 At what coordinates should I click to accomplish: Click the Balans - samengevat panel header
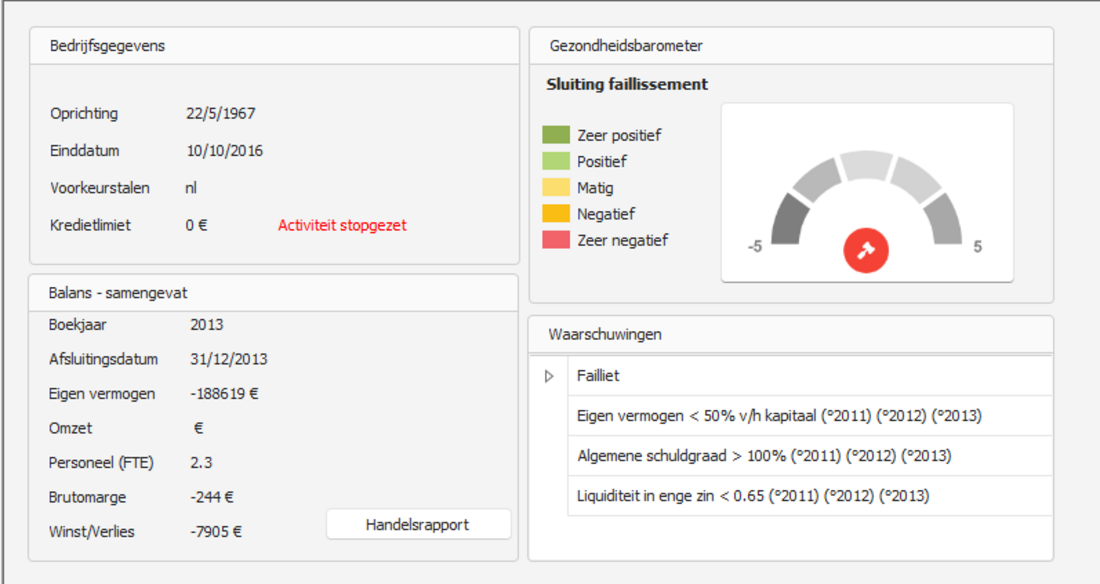click(117, 292)
